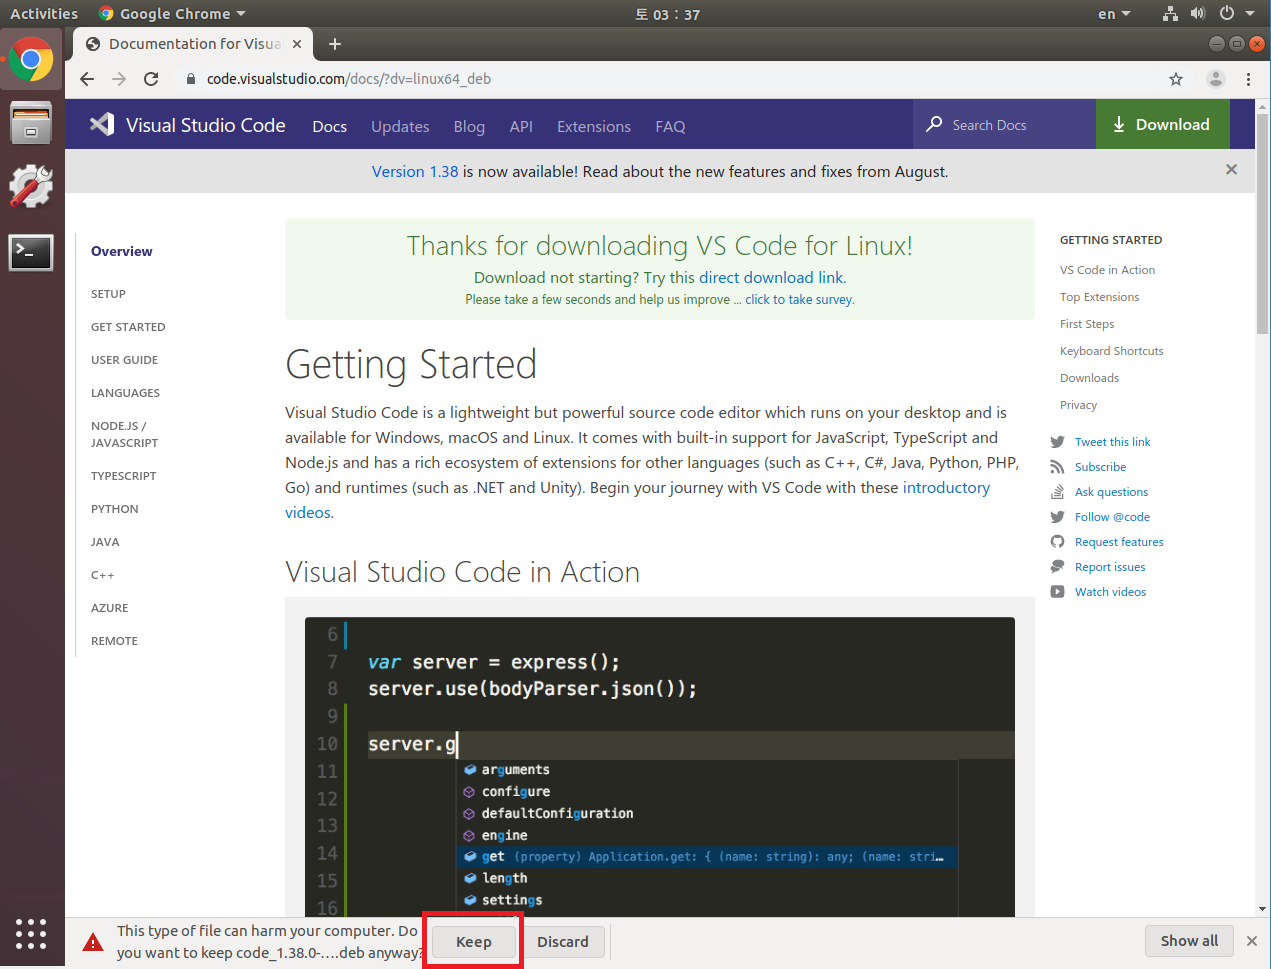Open the power system menu dropdown
This screenshot has height=969, width=1271.
pos(1237,14)
